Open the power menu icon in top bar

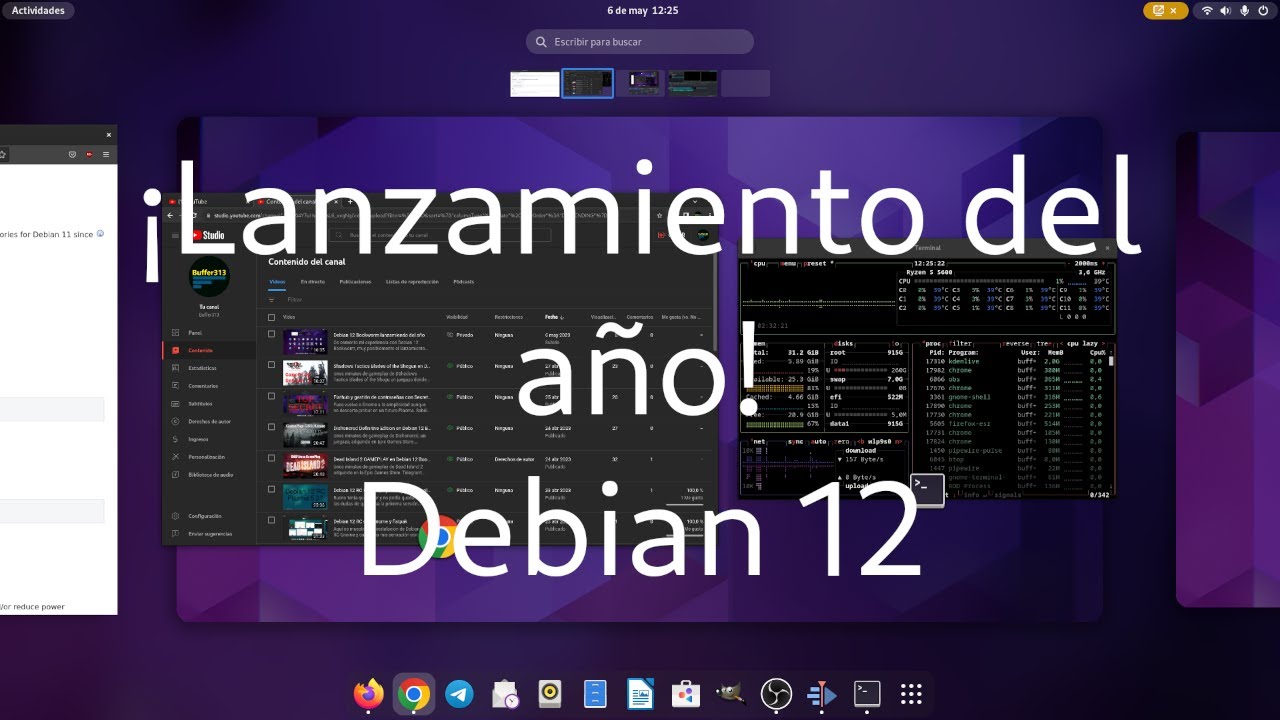[x=1263, y=10]
